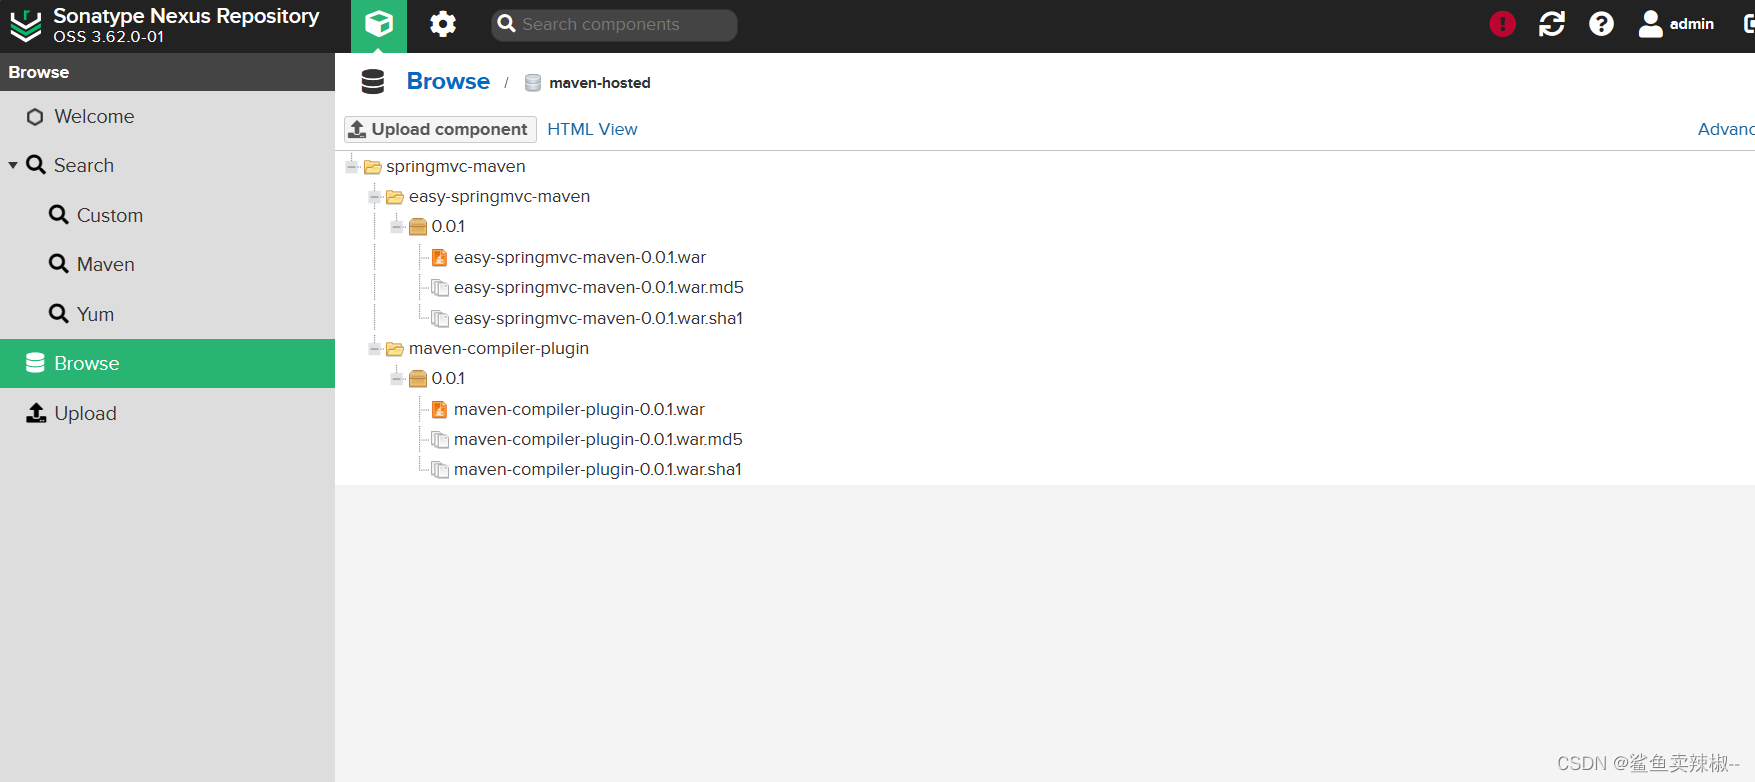Focus the Search components field

coord(614,25)
